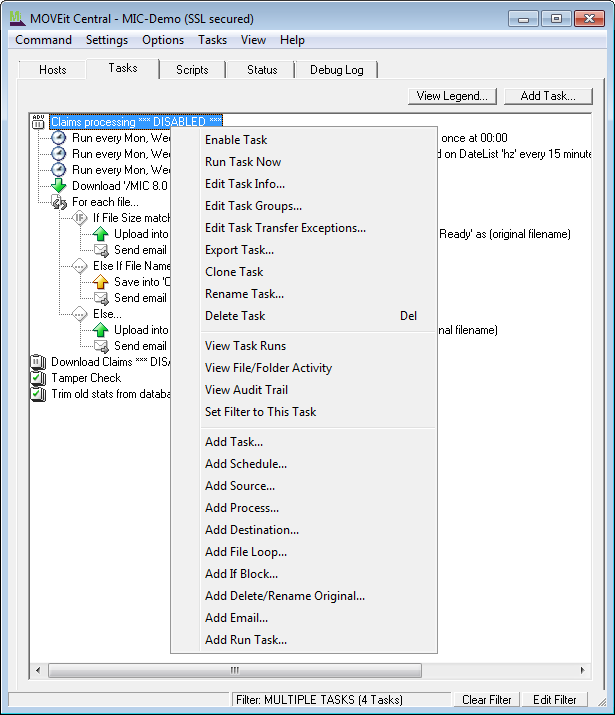Click the clock icon of the 'once at 00:00' schedule
This screenshot has height=715, width=615.
pos(58,138)
